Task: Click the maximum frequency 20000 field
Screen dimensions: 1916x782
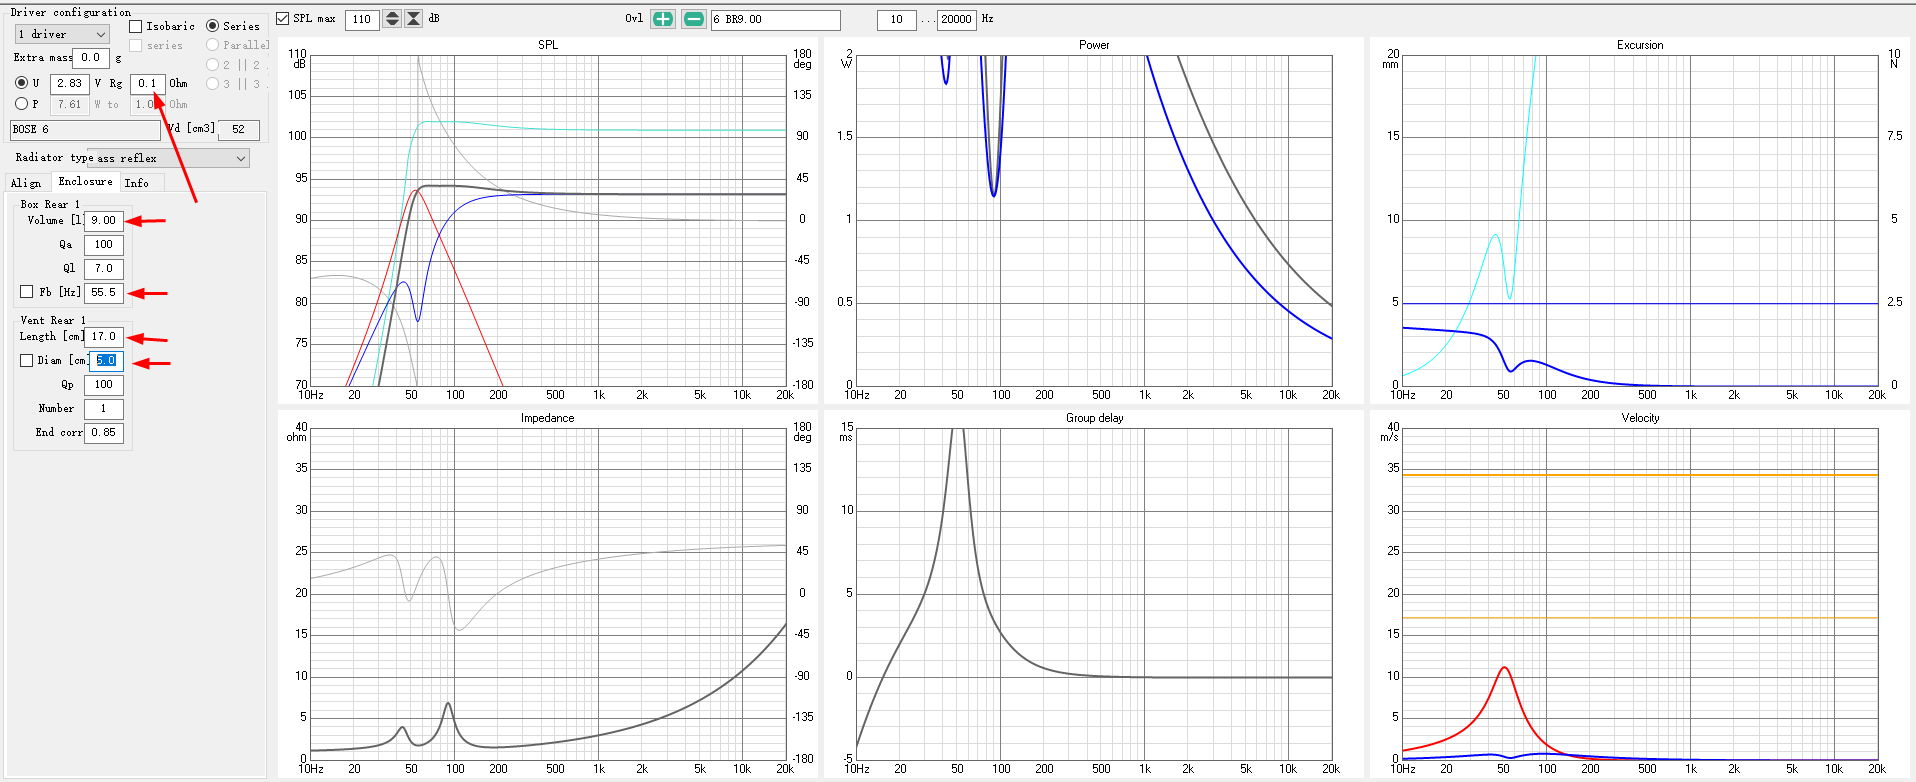Action: point(957,20)
